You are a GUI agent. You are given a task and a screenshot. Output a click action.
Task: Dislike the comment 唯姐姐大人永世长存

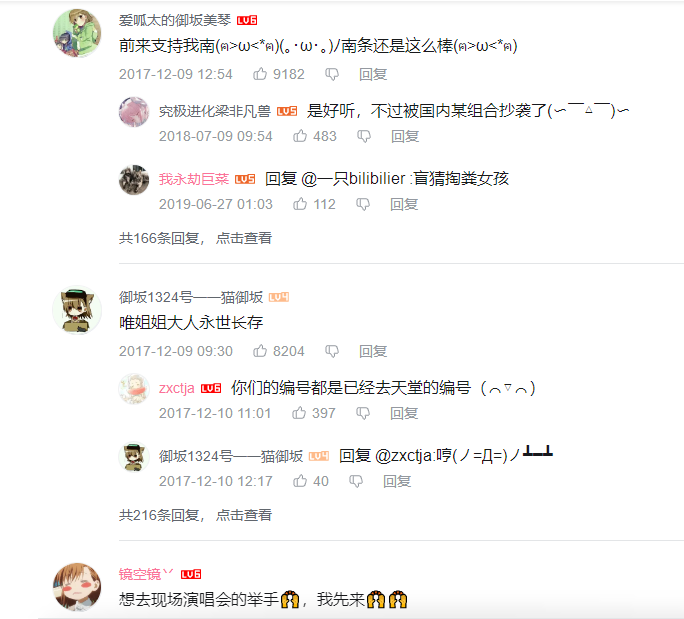(332, 351)
